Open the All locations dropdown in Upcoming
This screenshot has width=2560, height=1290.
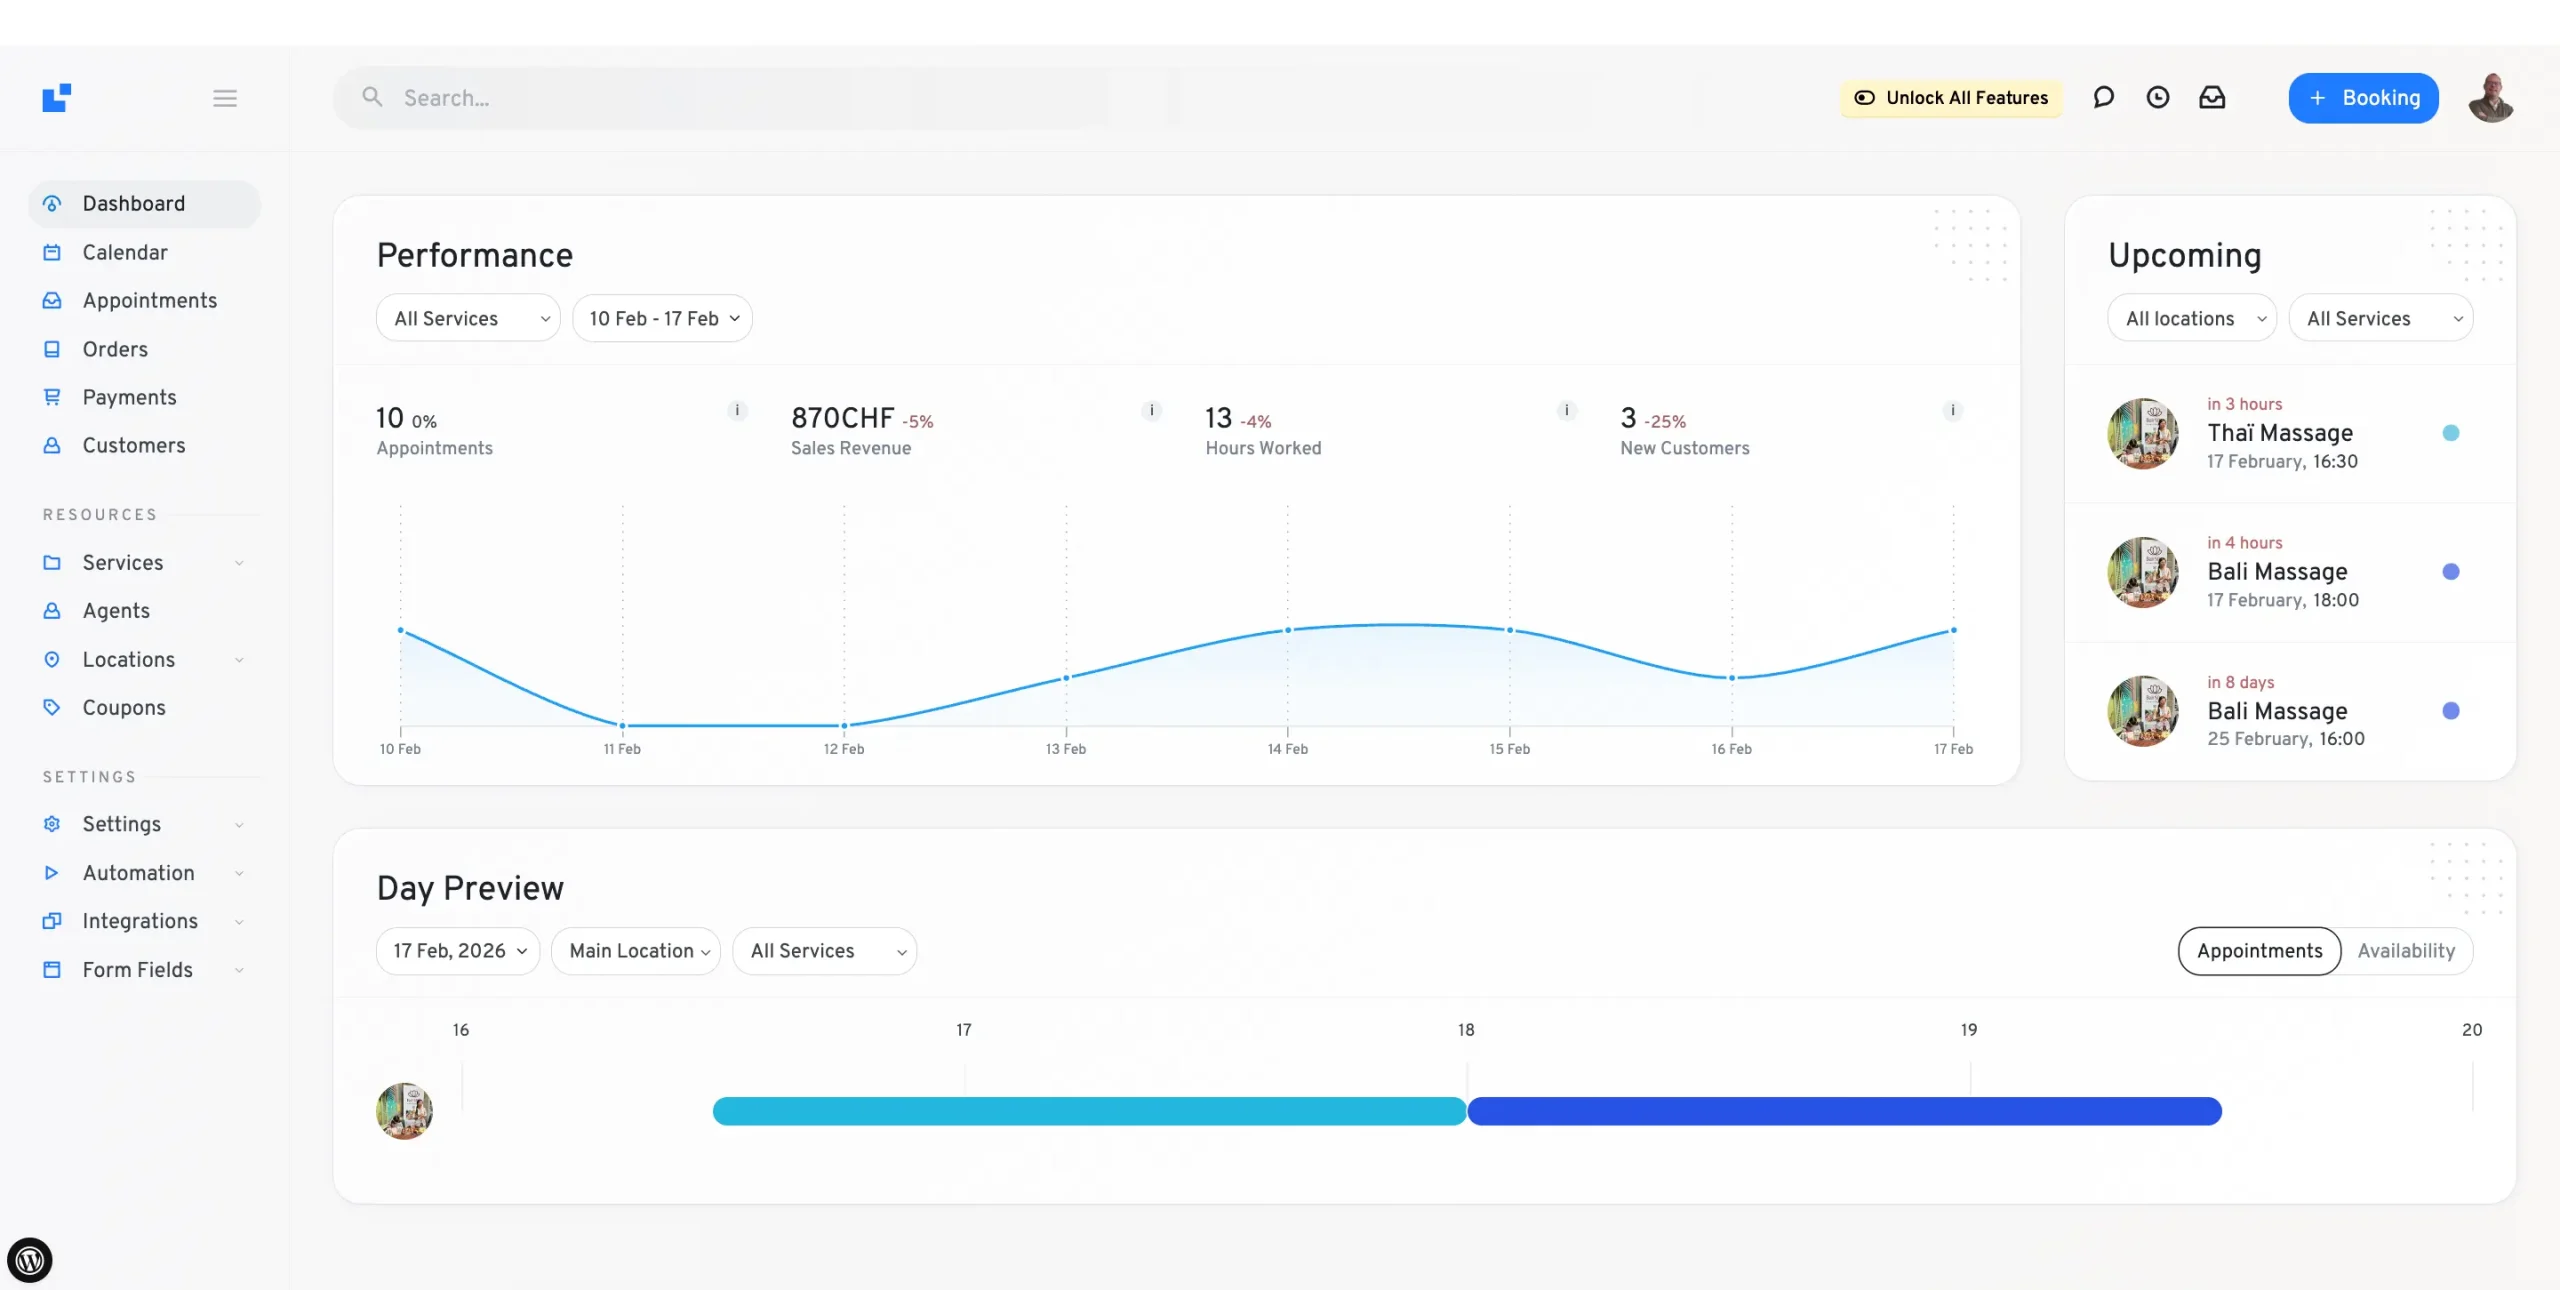point(2192,319)
